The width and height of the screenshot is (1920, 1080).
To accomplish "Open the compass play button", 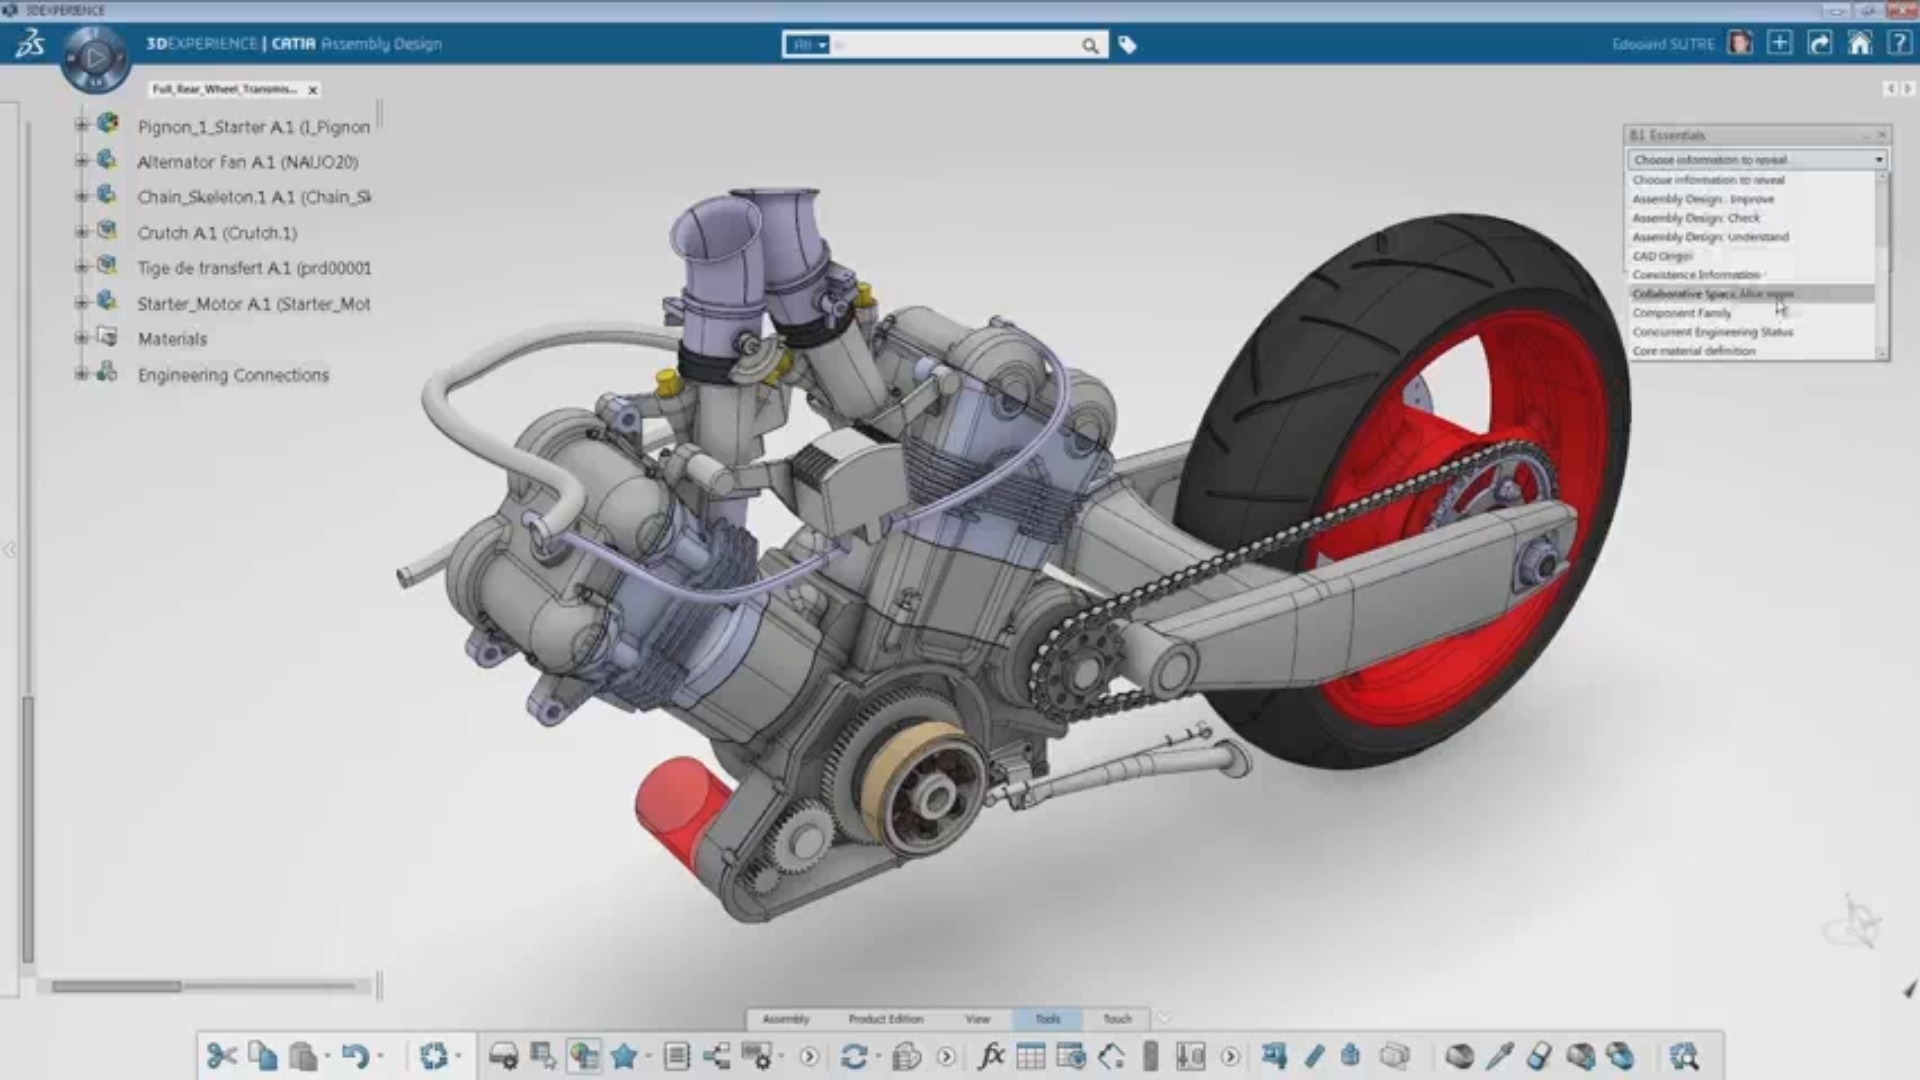I will [x=95, y=58].
